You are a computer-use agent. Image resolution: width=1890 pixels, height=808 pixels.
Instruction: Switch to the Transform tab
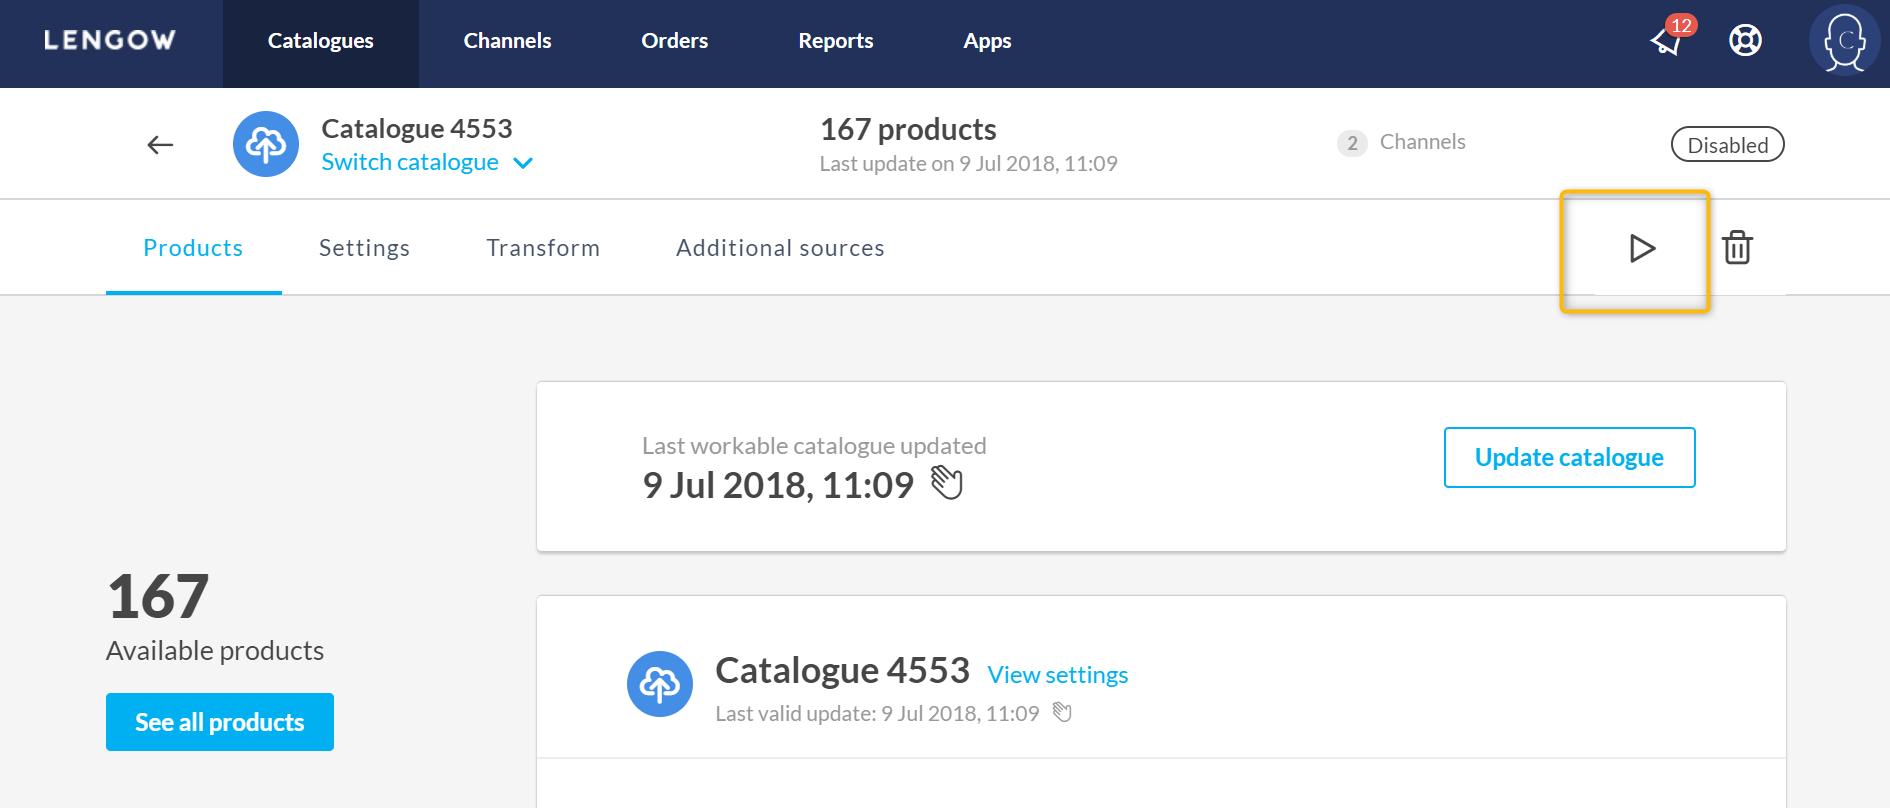[543, 248]
